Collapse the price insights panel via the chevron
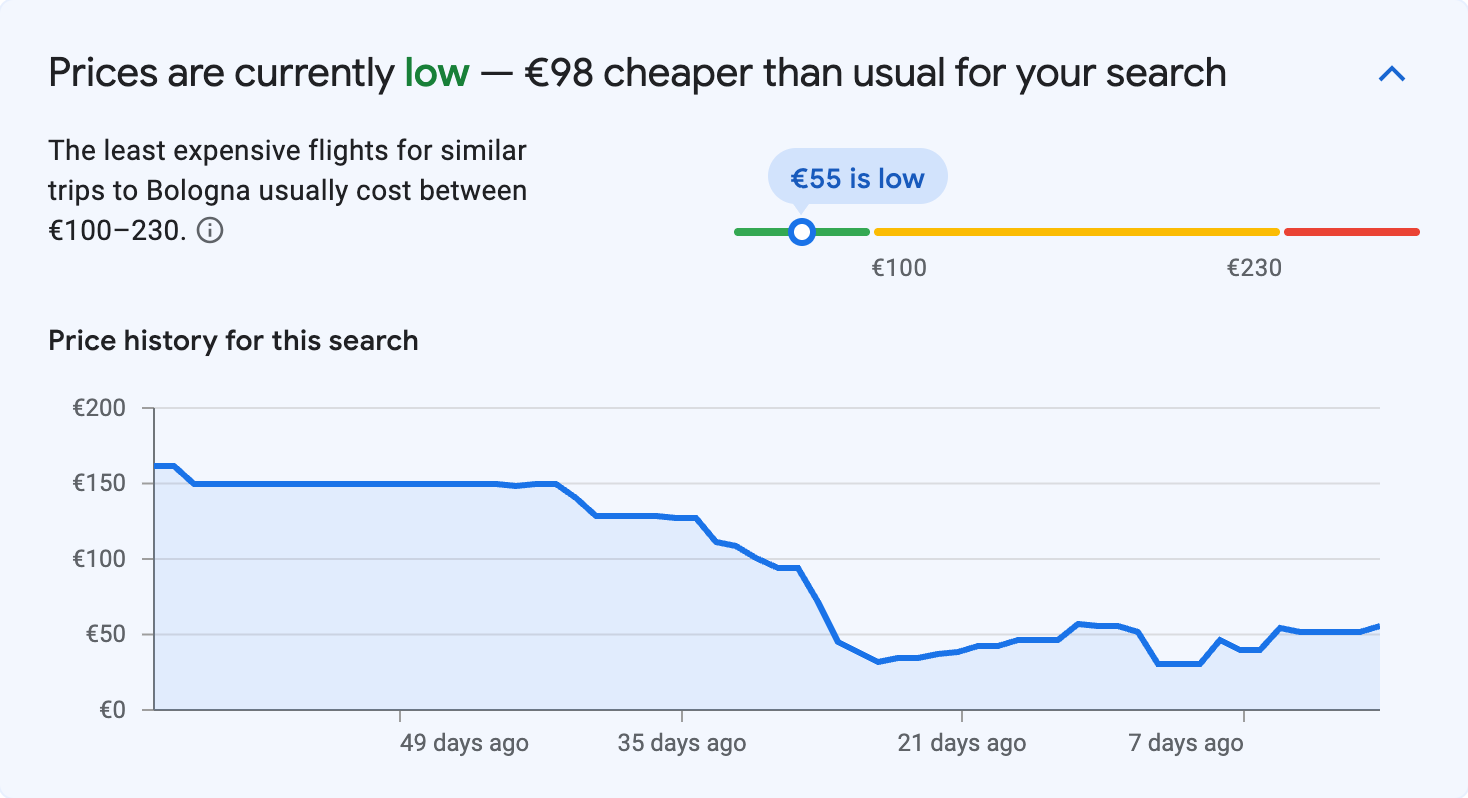Viewport: 1468px width, 798px height. [1391, 73]
